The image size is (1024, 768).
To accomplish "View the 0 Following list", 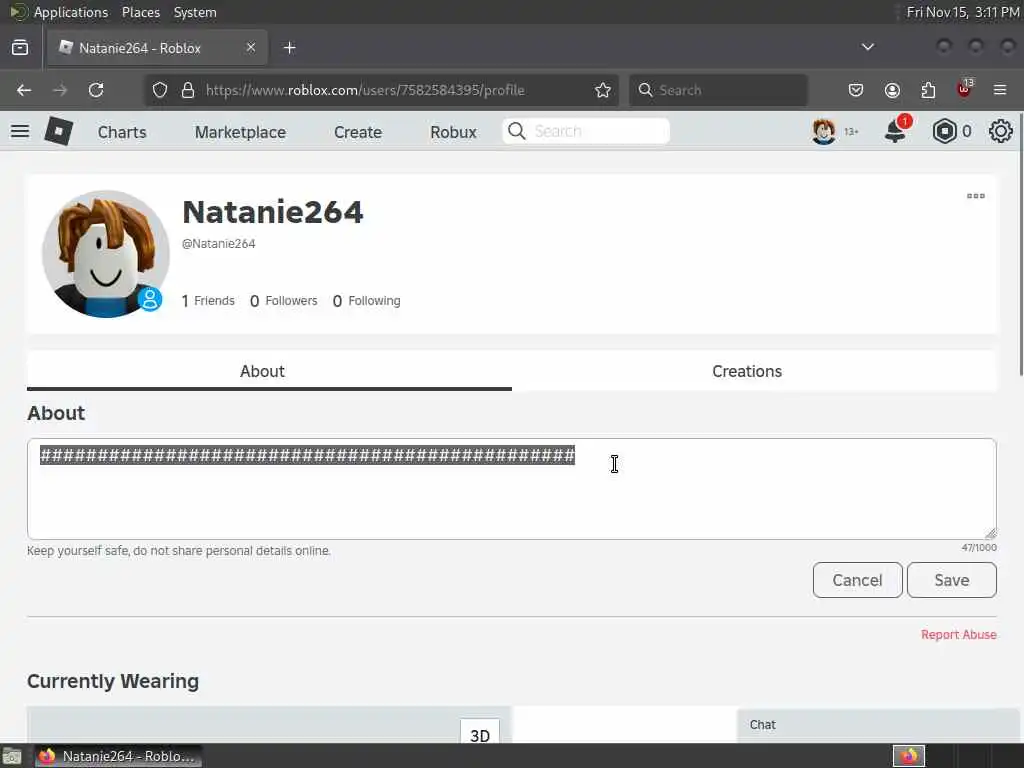I will coord(366,300).
